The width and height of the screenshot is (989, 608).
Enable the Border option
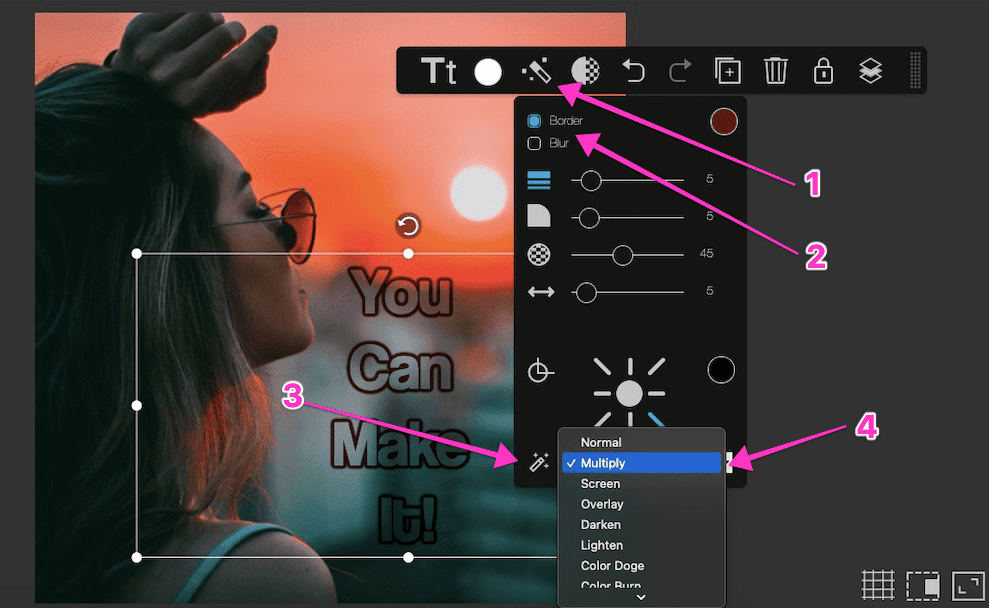(534, 121)
